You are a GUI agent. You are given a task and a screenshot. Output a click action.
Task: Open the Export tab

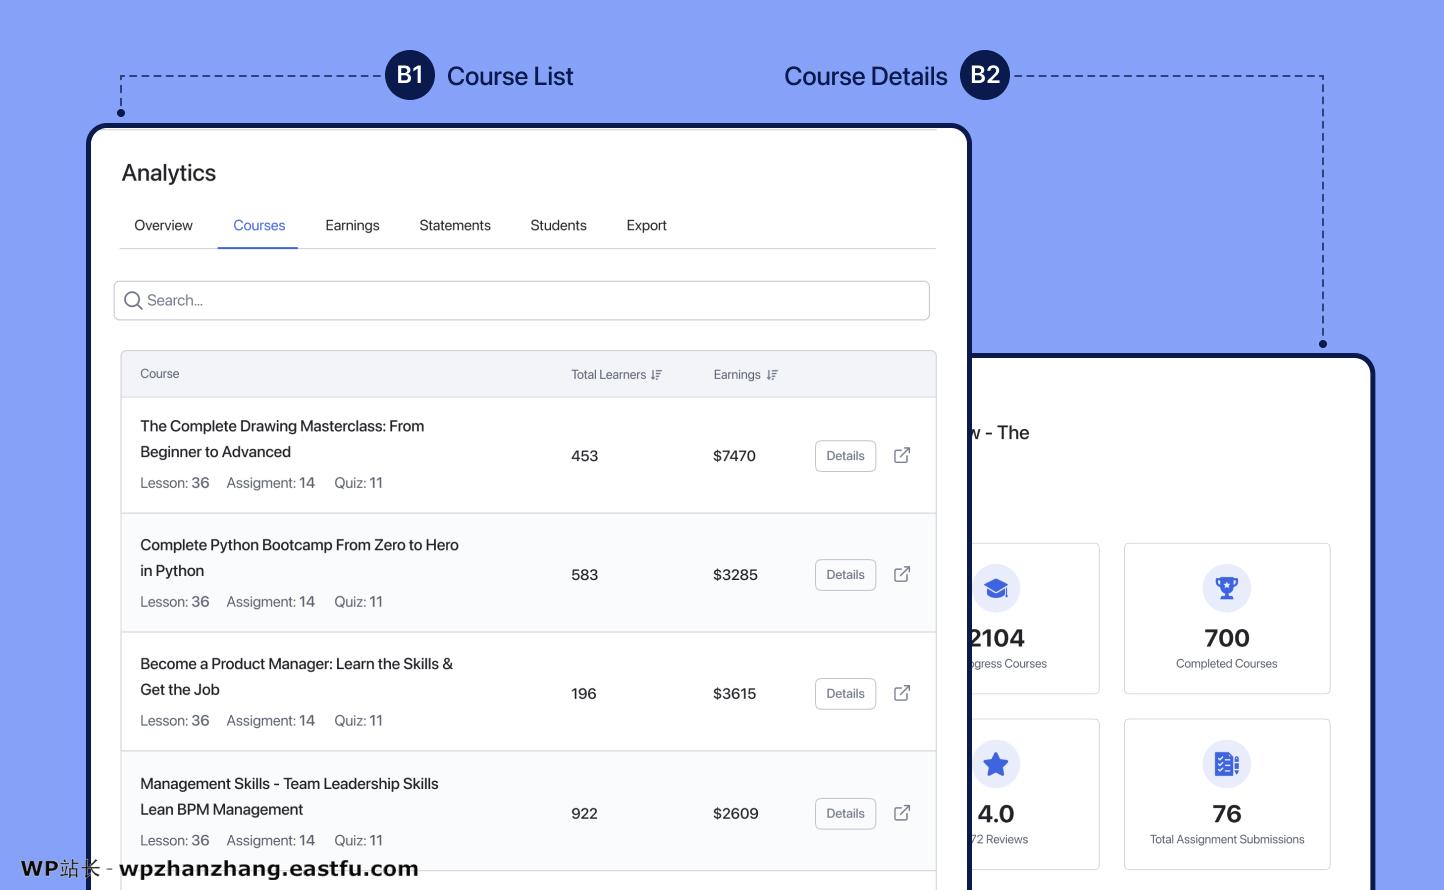coord(646,225)
